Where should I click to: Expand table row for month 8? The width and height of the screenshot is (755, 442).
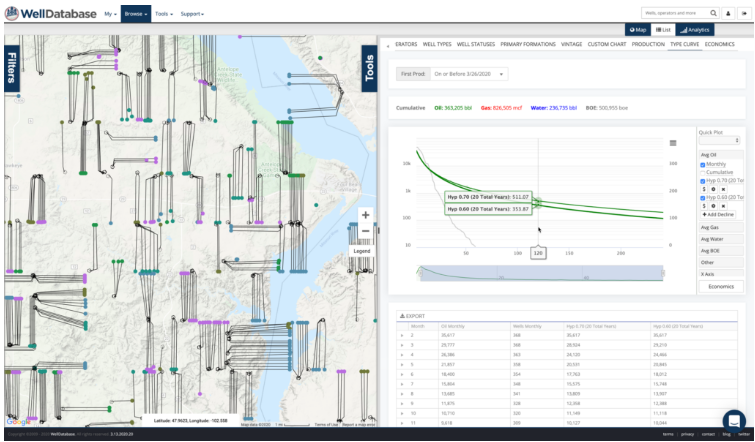point(402,394)
